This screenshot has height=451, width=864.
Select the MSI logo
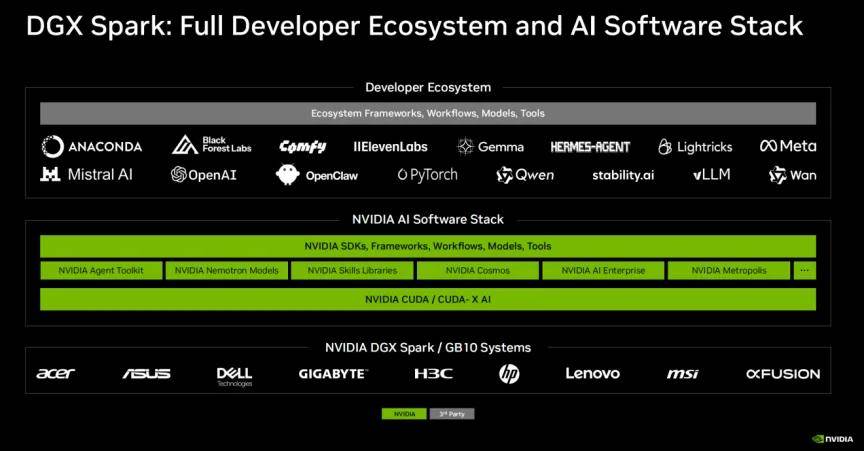pyautogui.click(x=682, y=374)
